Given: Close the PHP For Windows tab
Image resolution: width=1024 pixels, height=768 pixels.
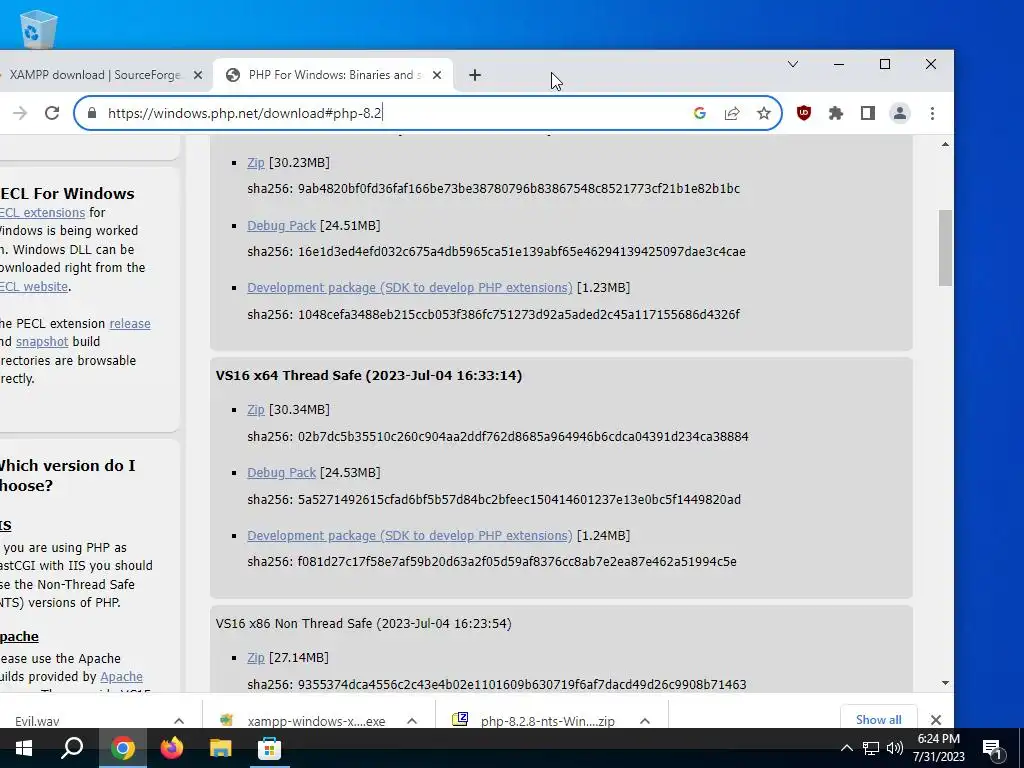Looking at the screenshot, I should point(437,75).
